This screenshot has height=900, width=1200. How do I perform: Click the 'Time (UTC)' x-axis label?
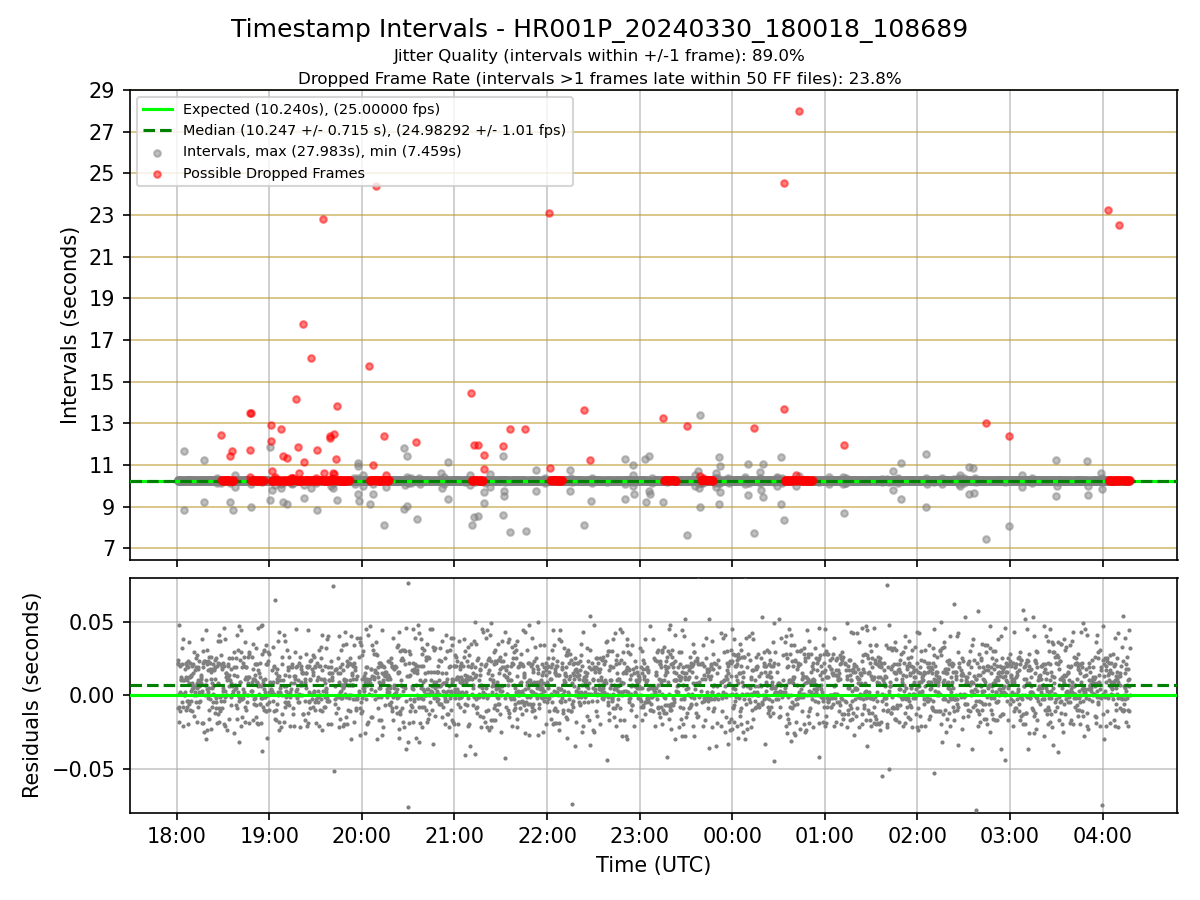point(653,865)
